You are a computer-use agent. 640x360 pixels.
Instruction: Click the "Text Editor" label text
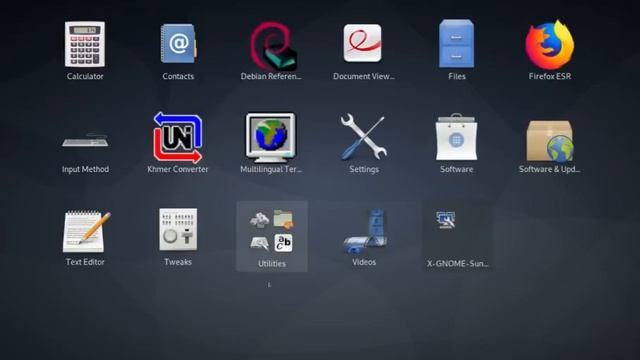pyautogui.click(x=85, y=262)
